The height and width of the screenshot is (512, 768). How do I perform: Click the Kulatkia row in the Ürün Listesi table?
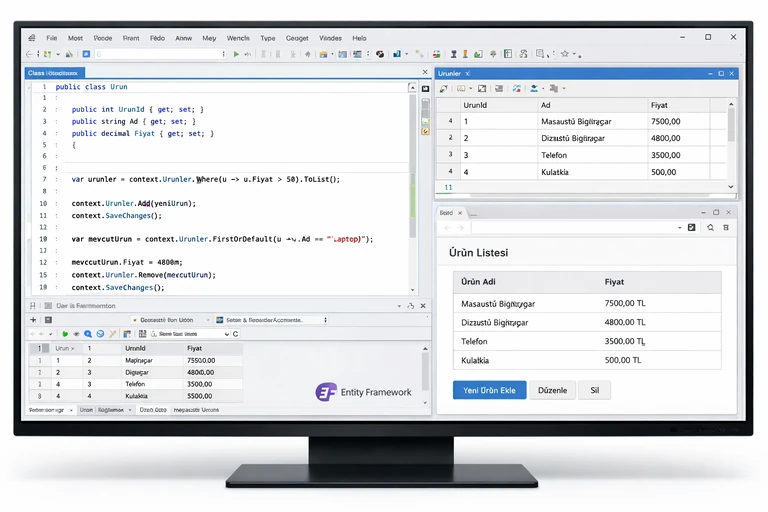point(587,360)
